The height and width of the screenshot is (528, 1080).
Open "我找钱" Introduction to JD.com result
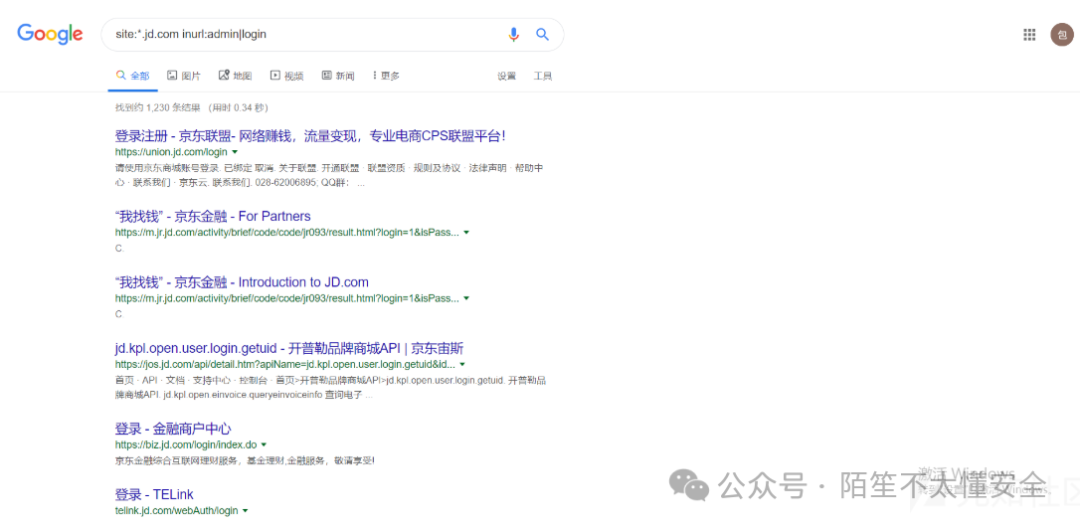coord(242,282)
